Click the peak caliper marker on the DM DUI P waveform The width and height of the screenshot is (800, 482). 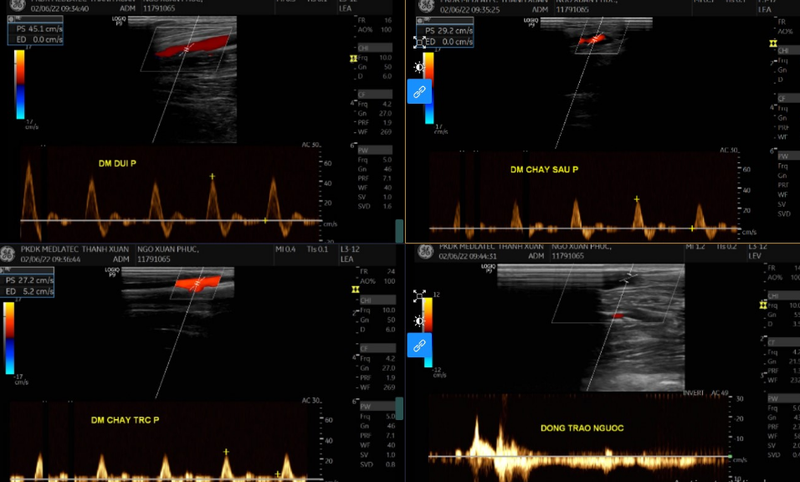pos(210,176)
